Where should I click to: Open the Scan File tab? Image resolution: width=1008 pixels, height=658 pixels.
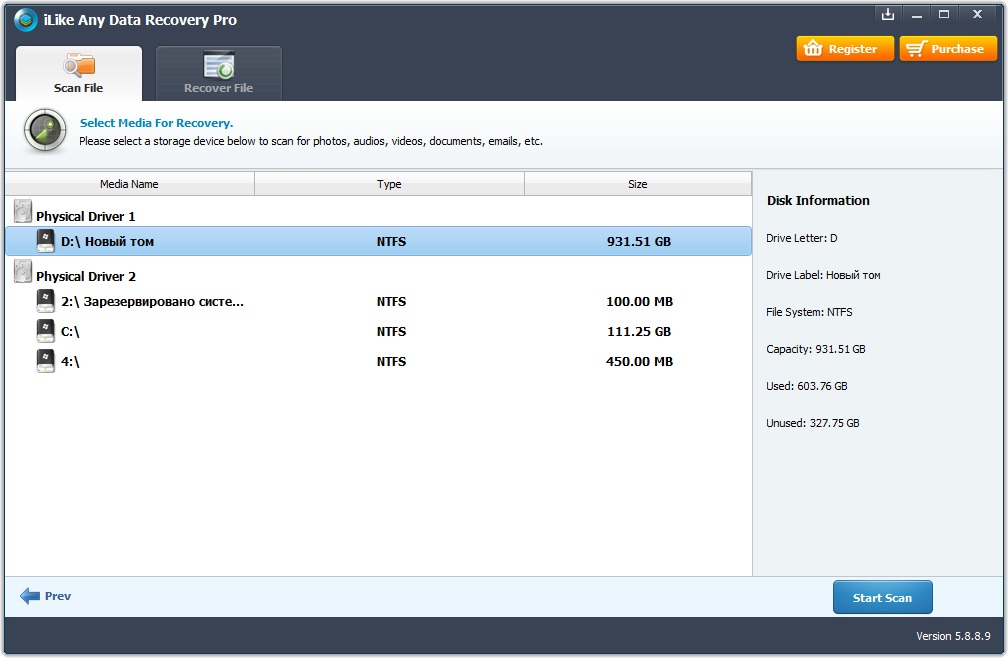point(79,74)
